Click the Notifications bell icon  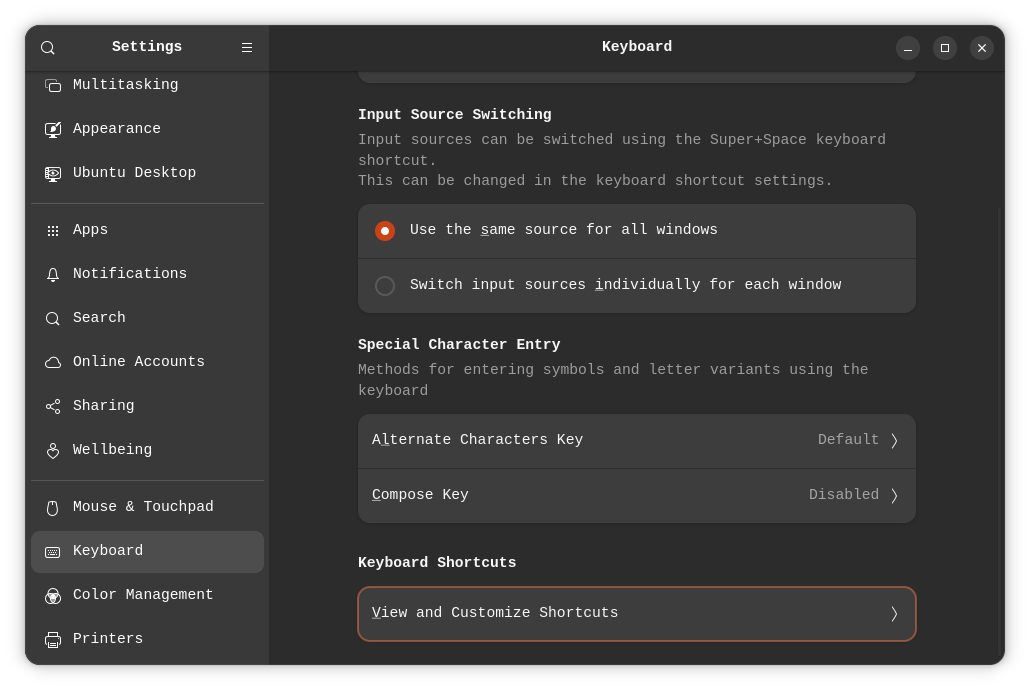(53, 275)
